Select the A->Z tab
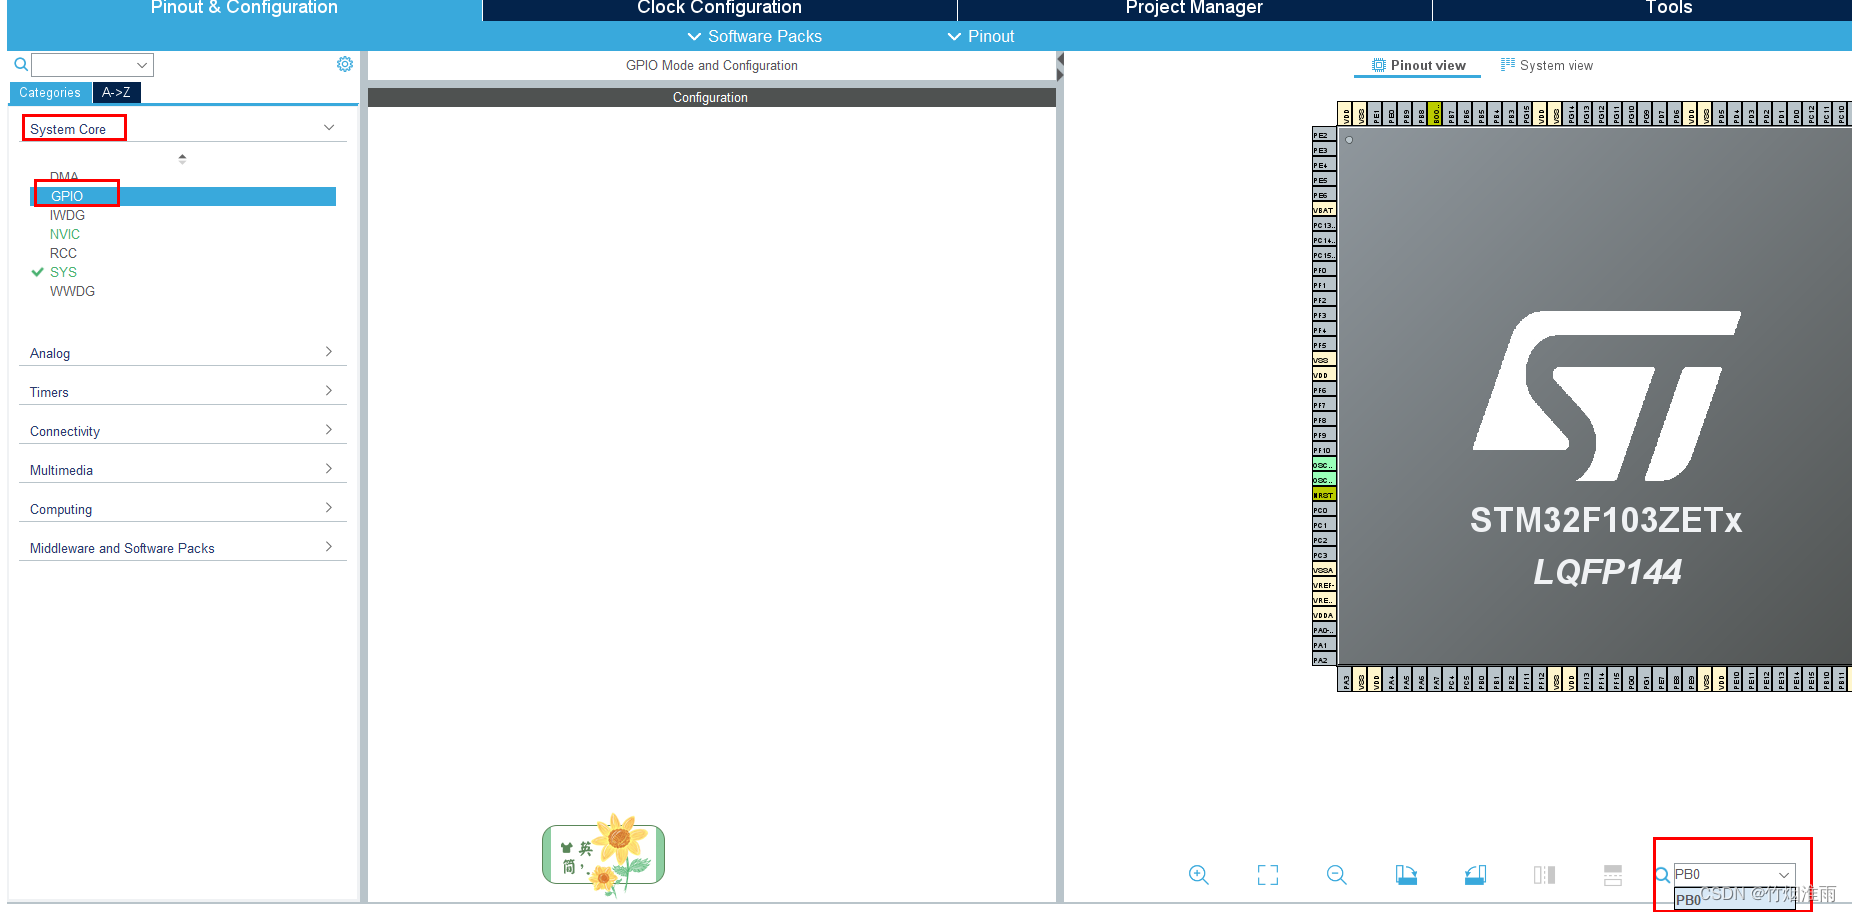Viewport: 1852px width, 912px height. tap(116, 92)
